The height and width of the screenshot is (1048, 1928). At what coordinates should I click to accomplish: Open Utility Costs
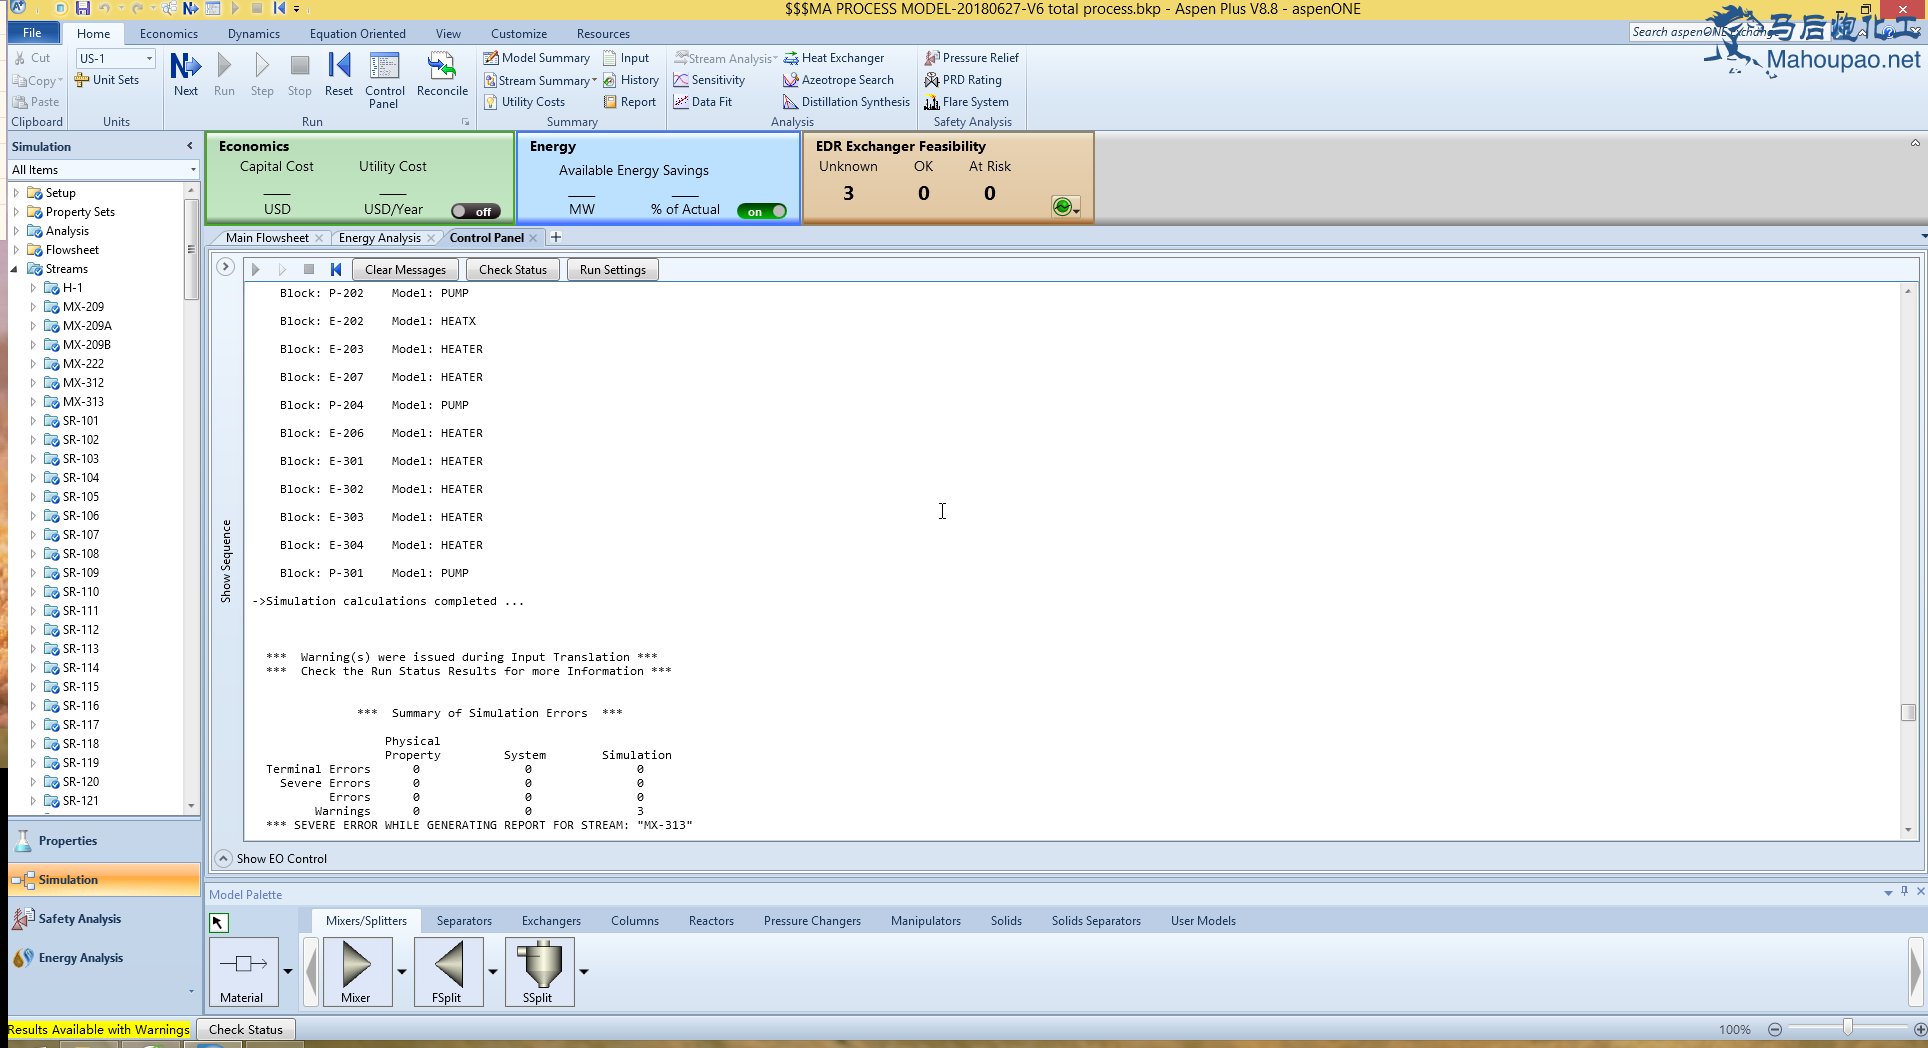click(525, 102)
